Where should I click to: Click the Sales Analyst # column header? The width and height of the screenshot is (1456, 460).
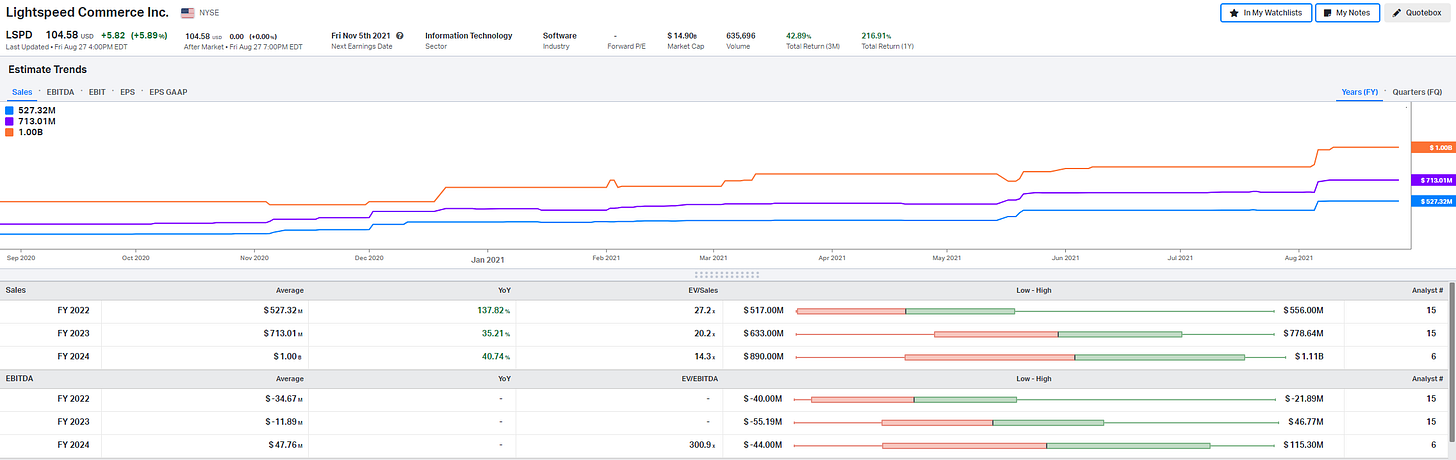click(1427, 291)
